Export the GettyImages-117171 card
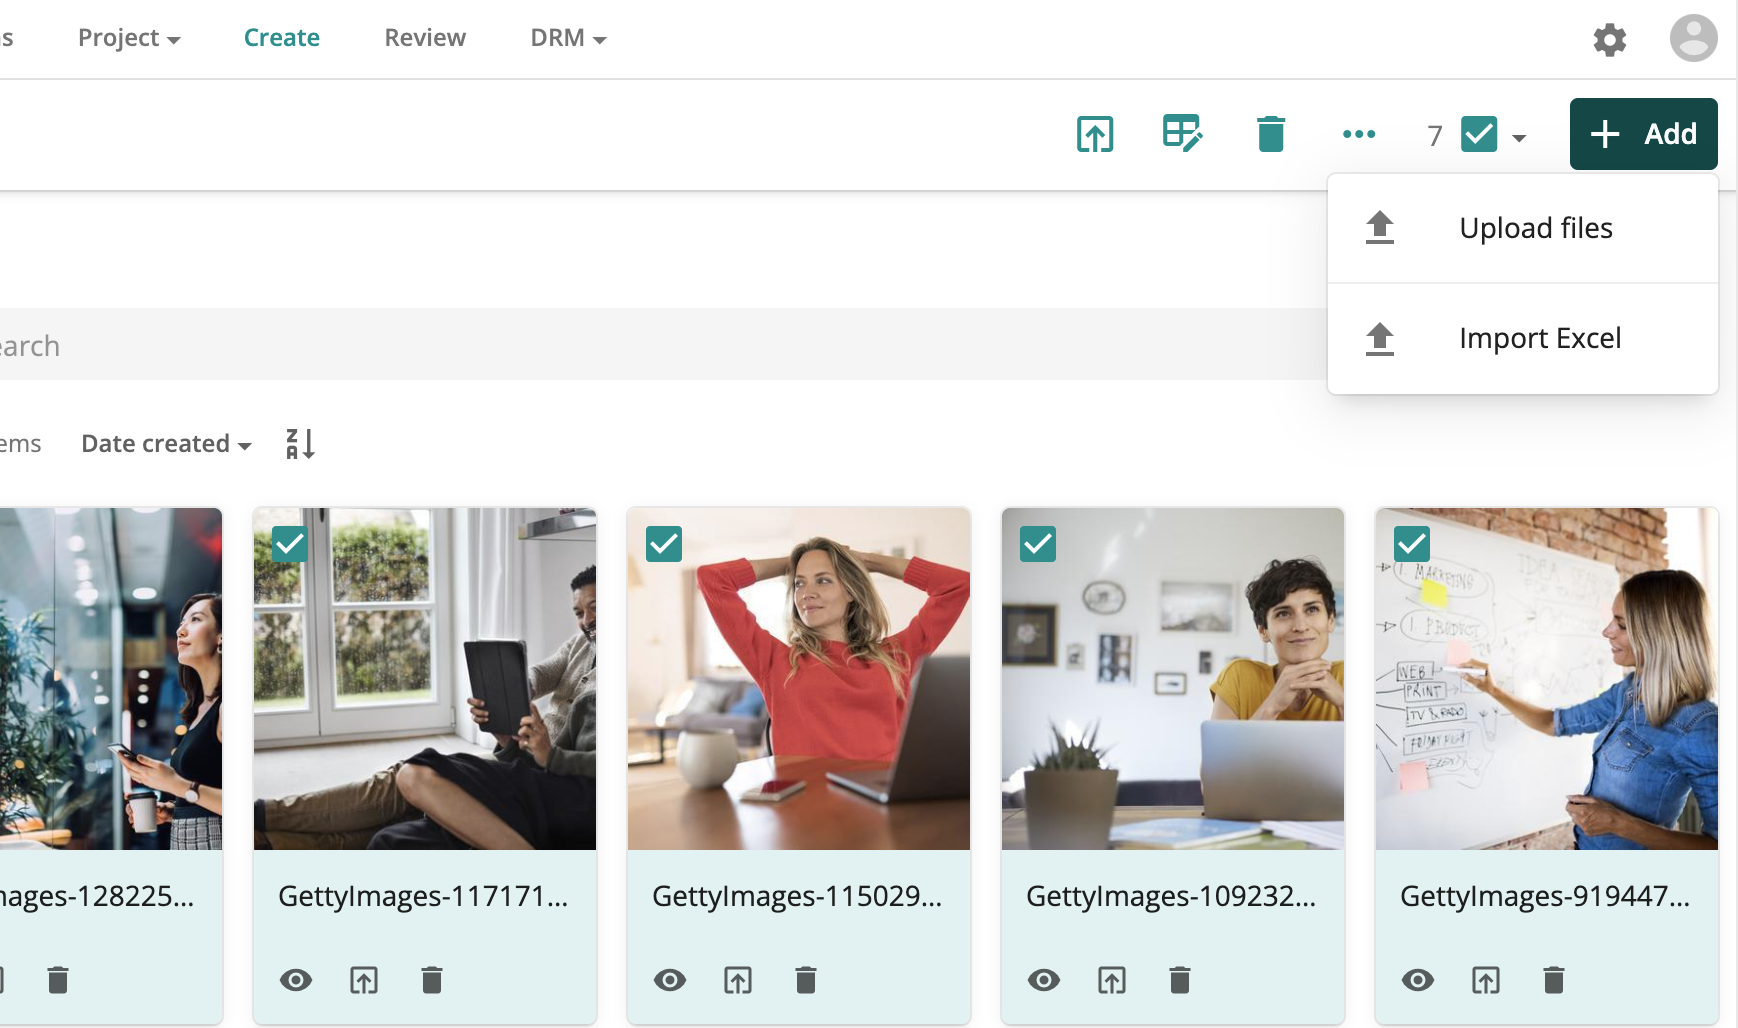Screen dimensions: 1738x1028 [364, 980]
